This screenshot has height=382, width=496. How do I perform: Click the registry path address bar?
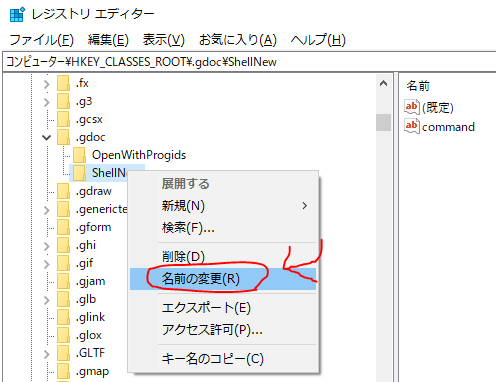[x=249, y=62]
